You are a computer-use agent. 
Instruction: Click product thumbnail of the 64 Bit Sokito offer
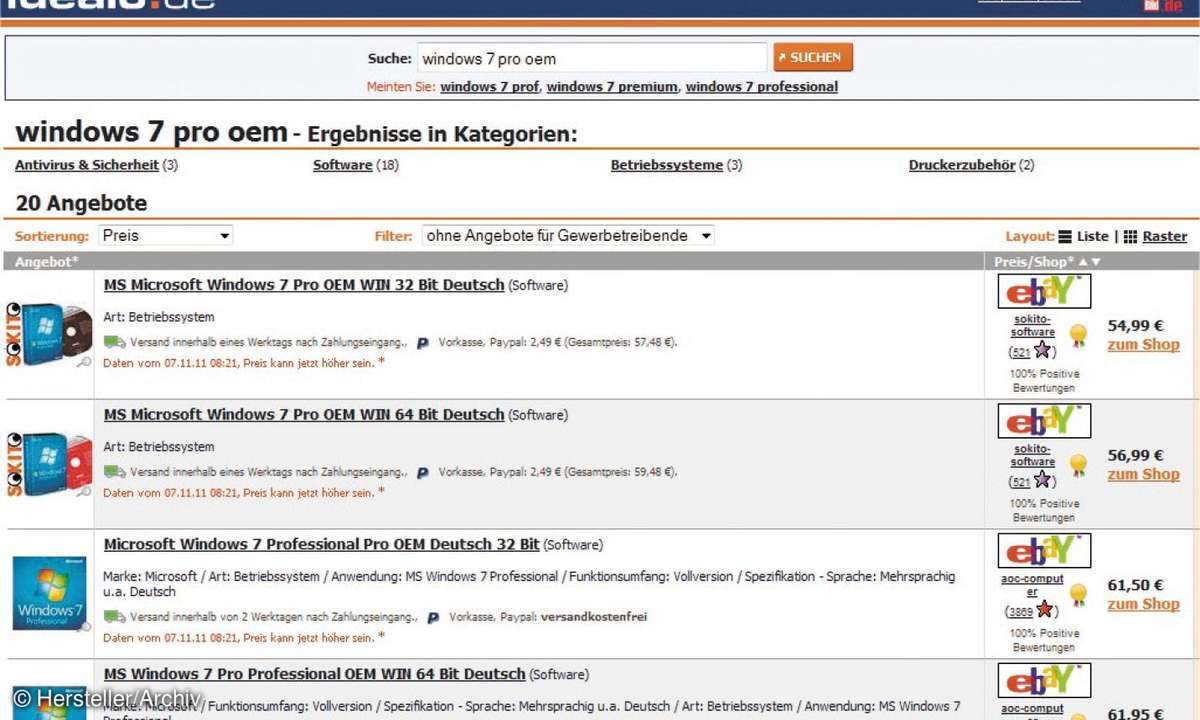click(x=49, y=463)
